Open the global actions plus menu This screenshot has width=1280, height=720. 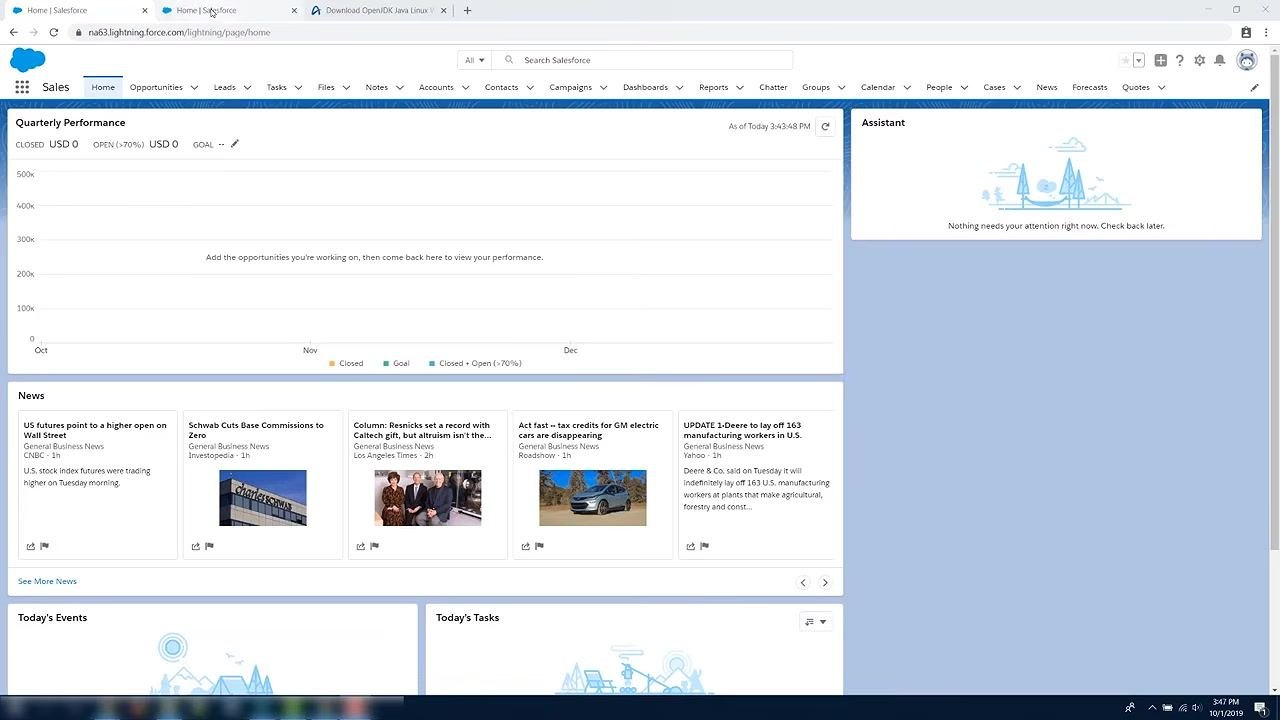pos(1160,60)
